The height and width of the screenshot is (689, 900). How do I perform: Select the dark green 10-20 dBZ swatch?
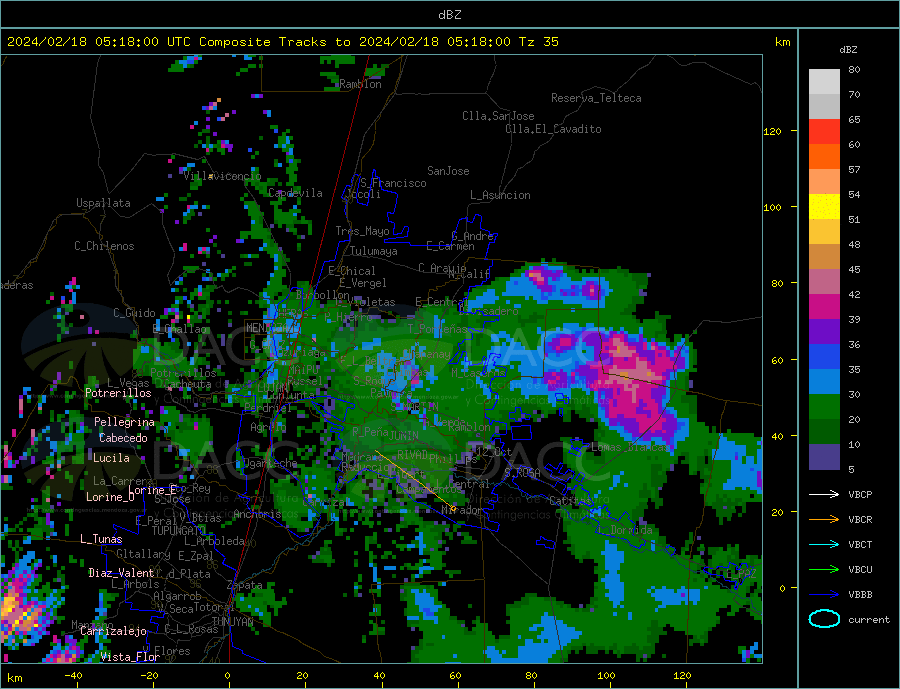tap(824, 431)
